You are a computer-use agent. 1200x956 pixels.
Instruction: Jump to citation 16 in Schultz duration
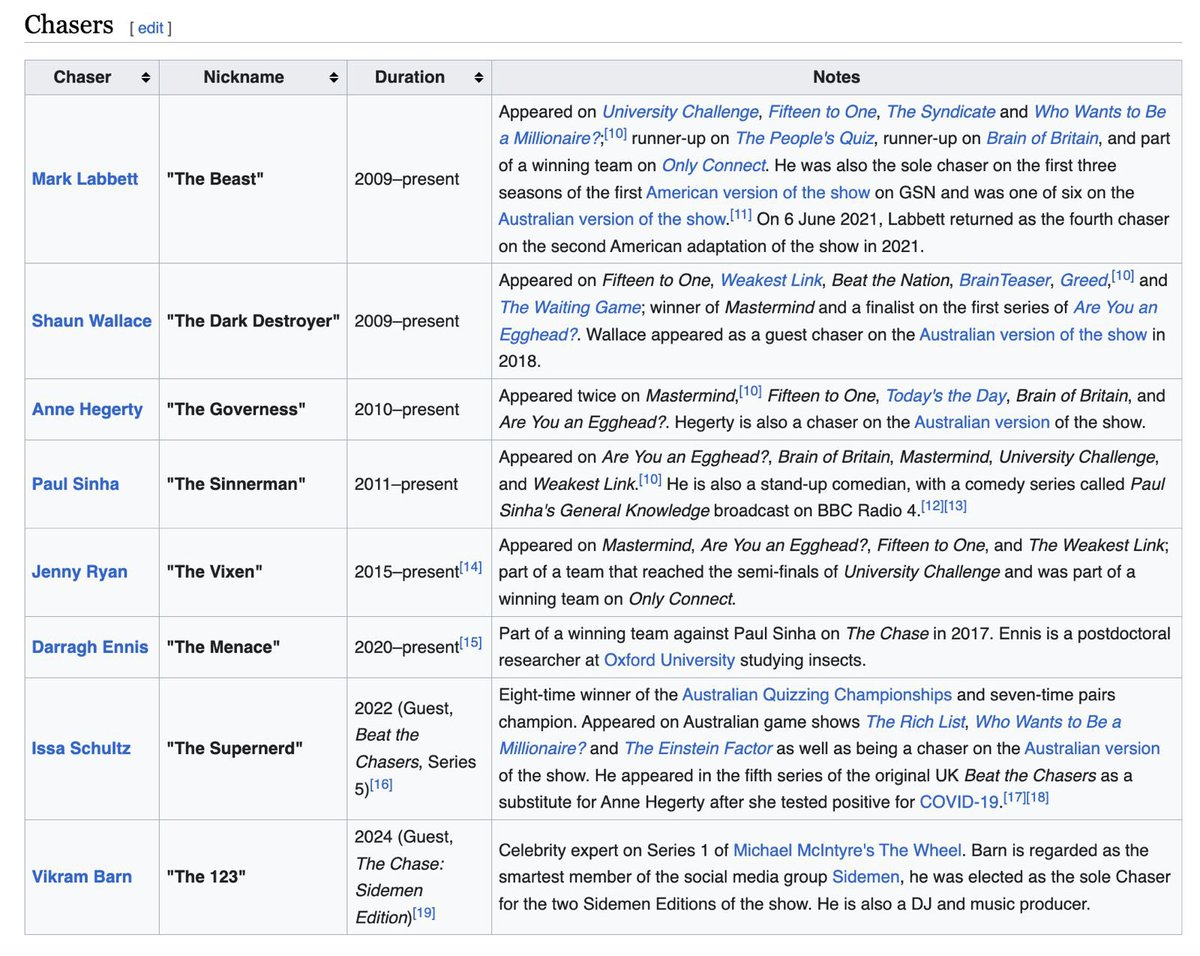point(381,784)
